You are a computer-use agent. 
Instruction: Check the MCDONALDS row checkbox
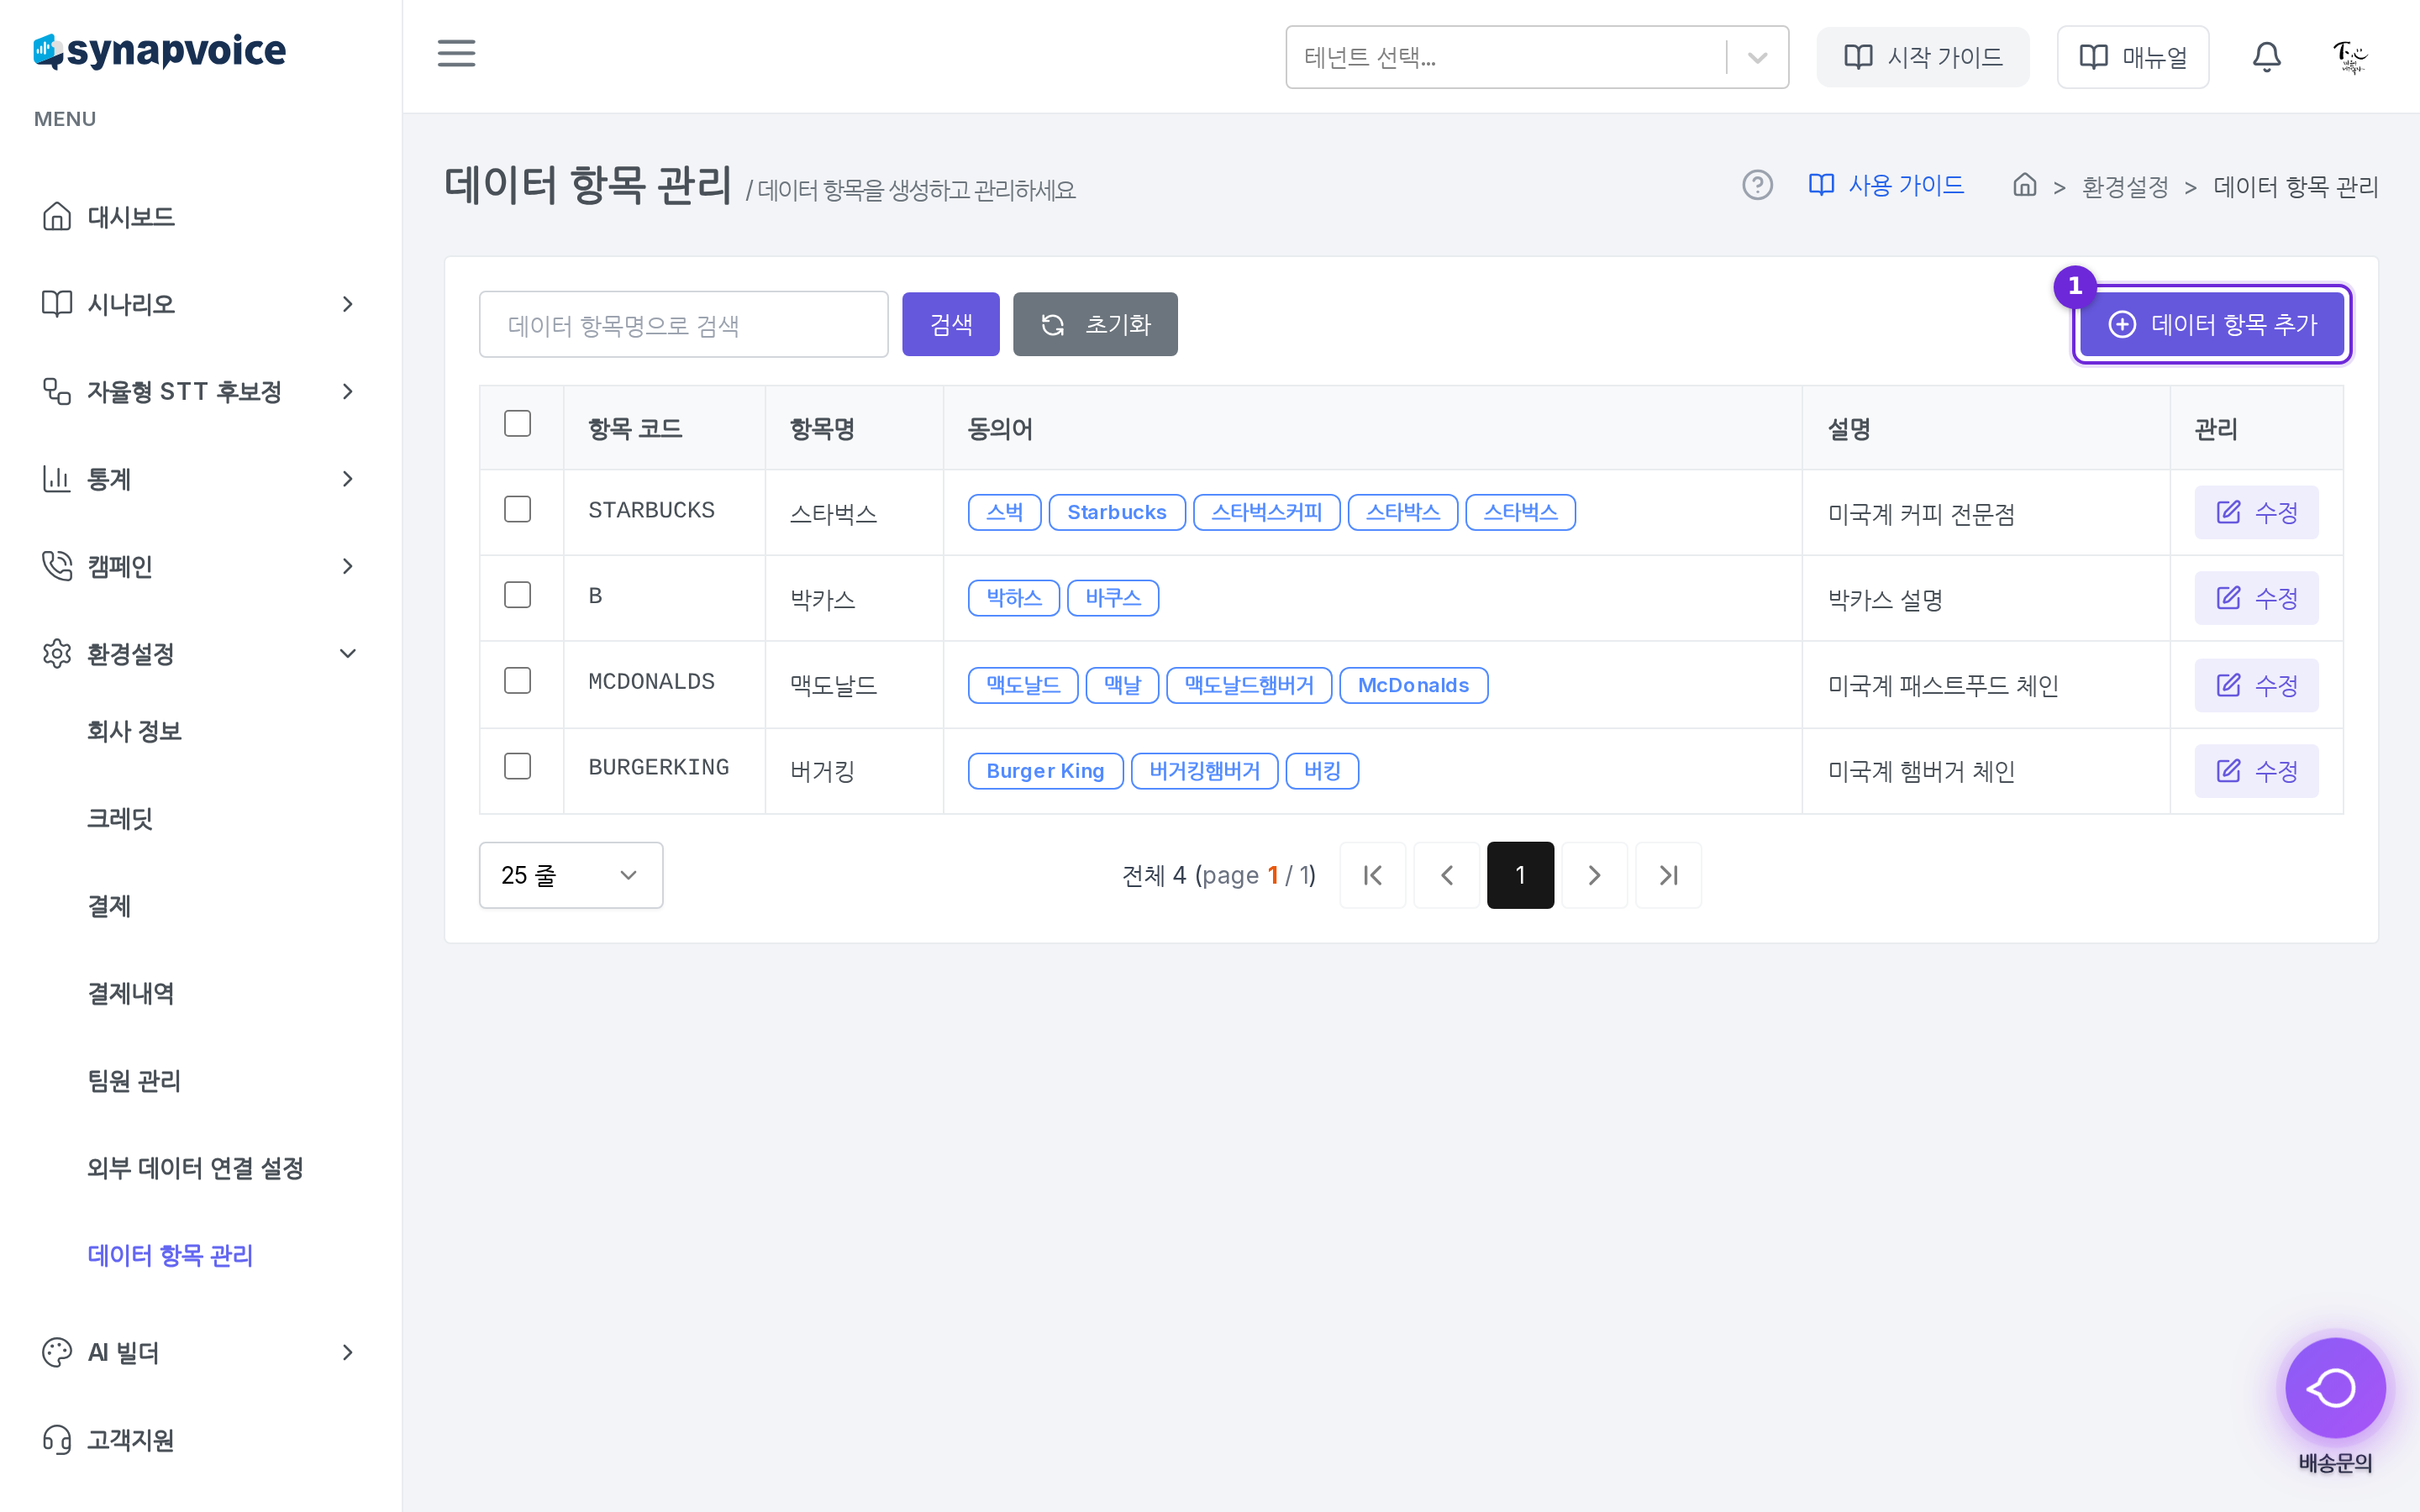517,681
